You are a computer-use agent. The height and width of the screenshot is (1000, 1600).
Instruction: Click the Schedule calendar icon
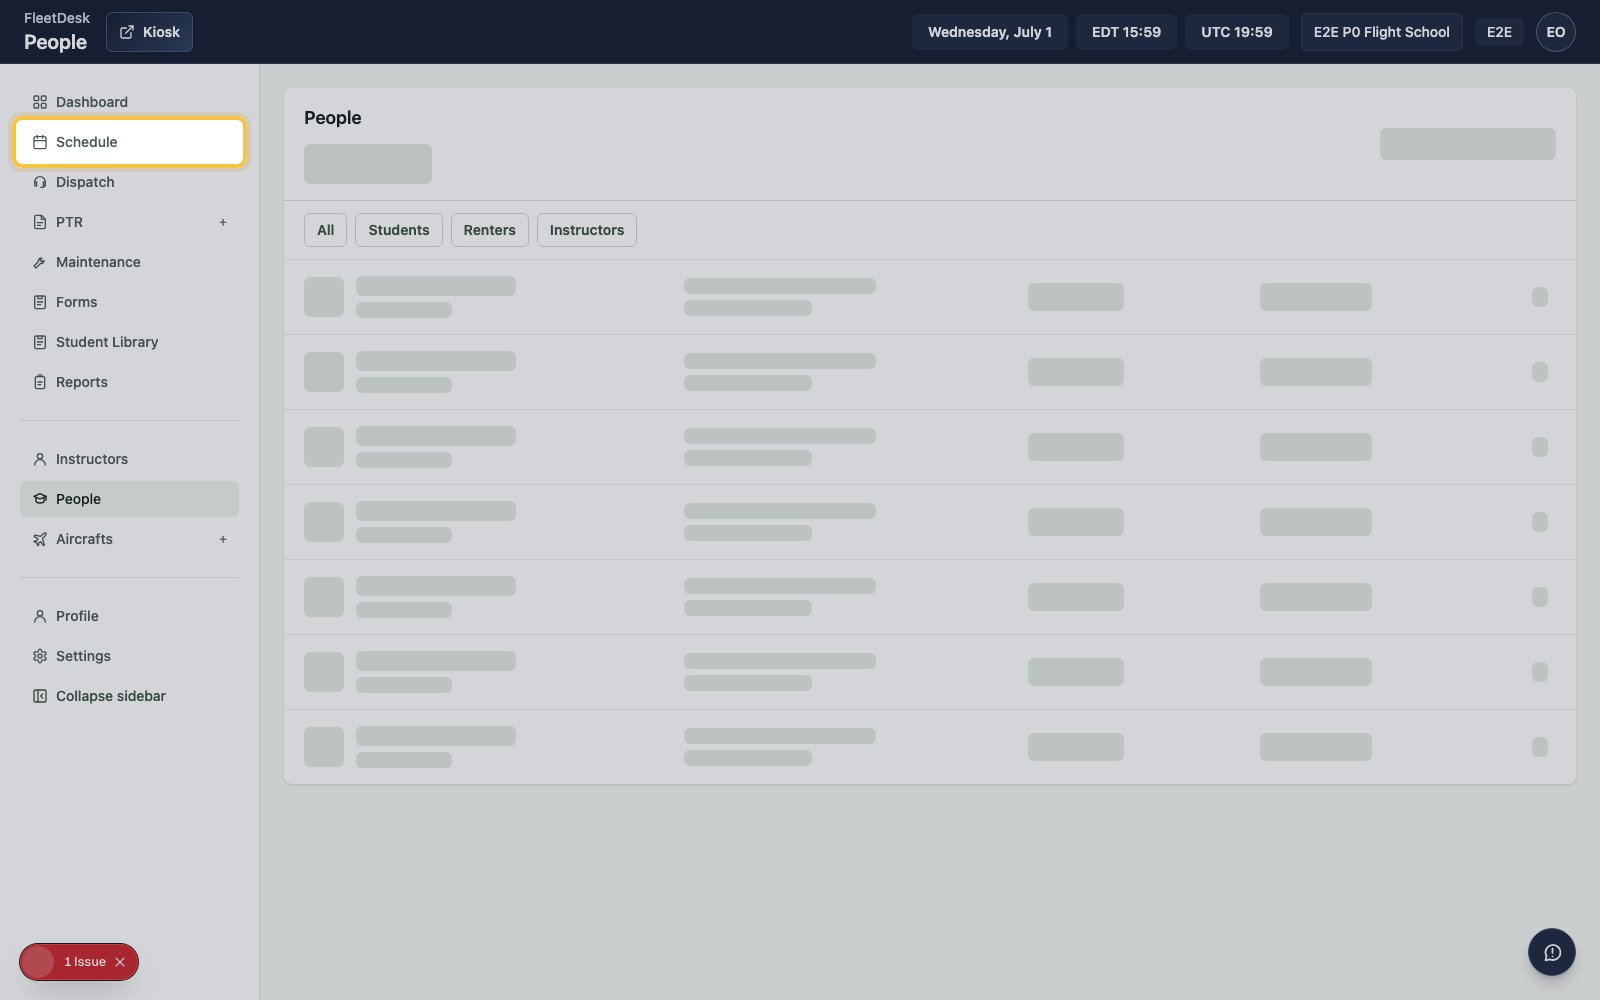(40, 142)
